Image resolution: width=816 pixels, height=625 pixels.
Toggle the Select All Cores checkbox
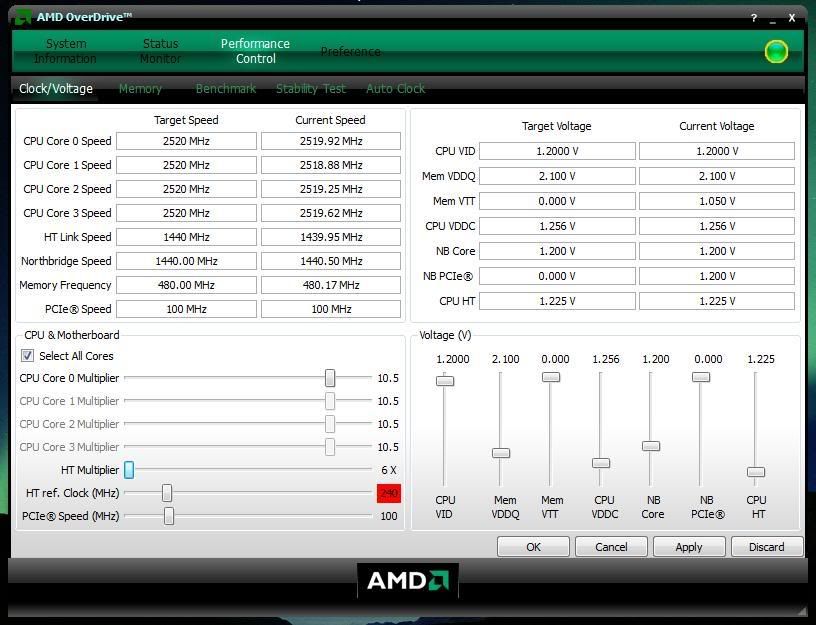pyautogui.click(x=27, y=355)
